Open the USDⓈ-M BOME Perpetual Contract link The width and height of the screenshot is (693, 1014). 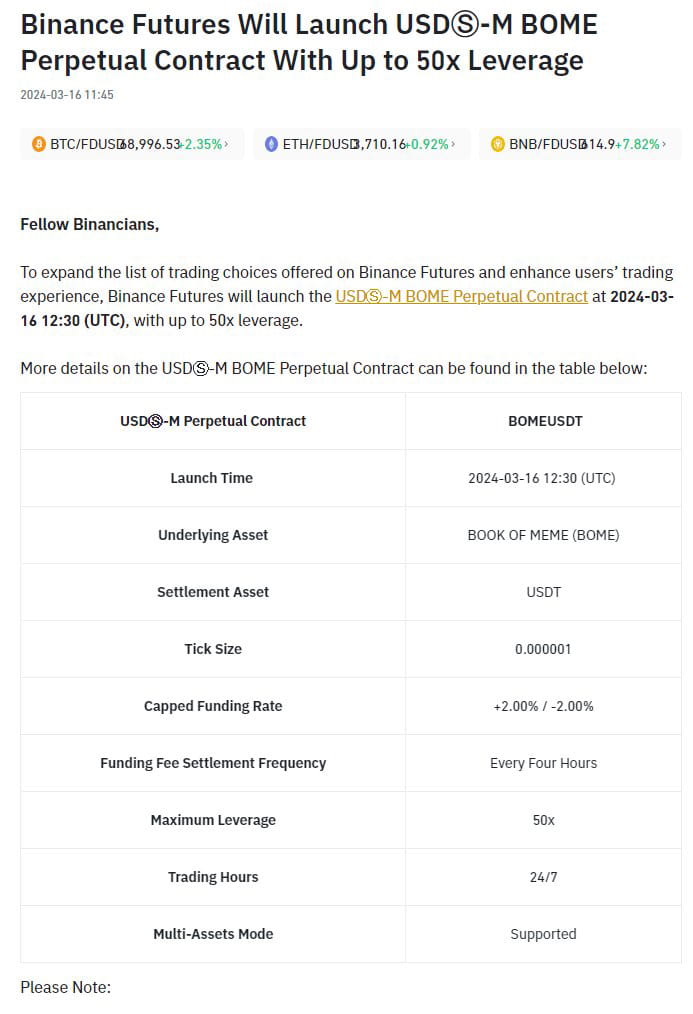(x=461, y=296)
